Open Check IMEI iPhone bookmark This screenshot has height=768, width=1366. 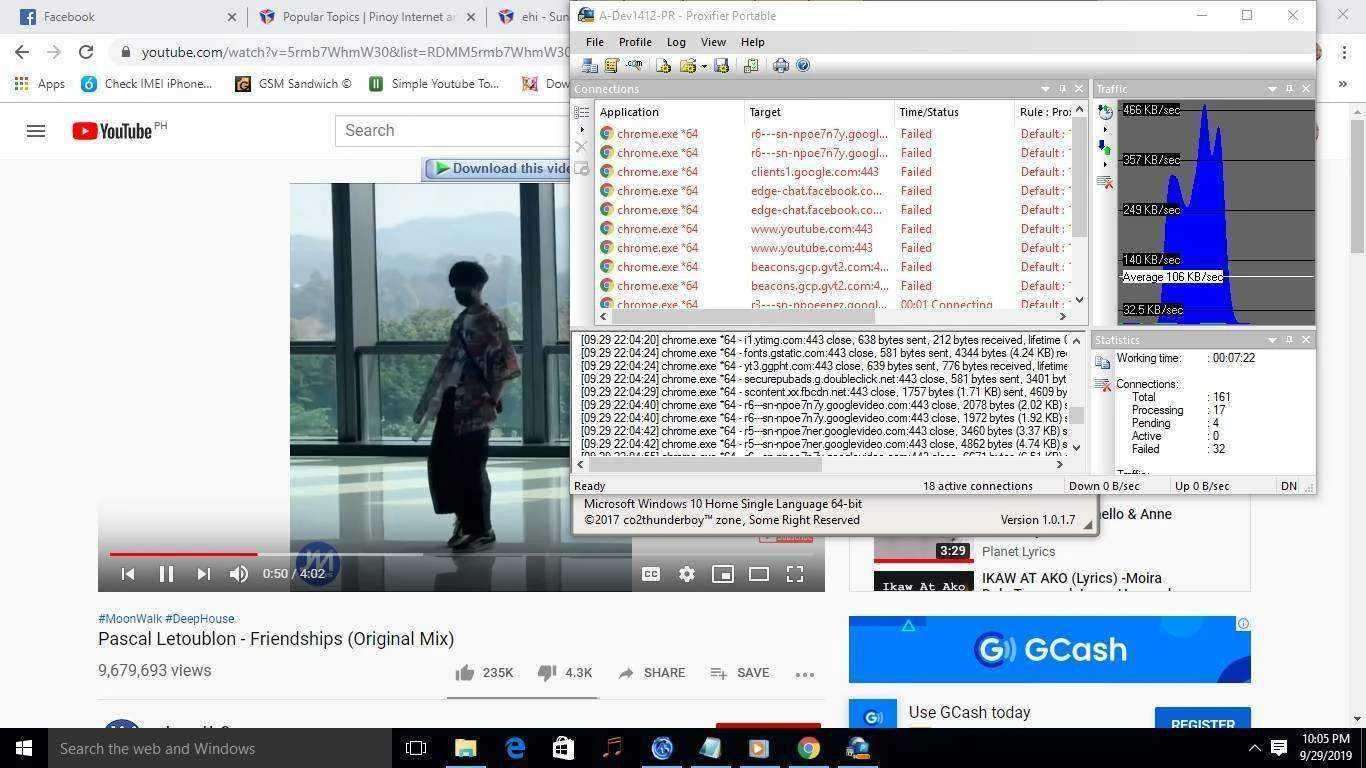147,84
